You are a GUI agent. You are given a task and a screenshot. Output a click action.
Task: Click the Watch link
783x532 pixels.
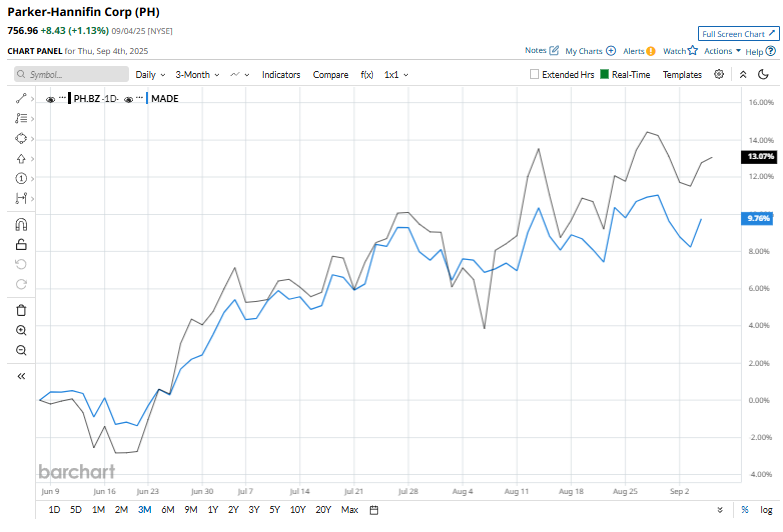(674, 51)
